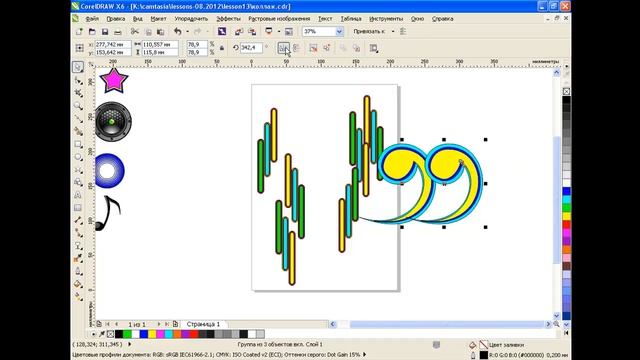Open a file with folder icon
This screenshot has width=640, height=360.
(92, 31)
